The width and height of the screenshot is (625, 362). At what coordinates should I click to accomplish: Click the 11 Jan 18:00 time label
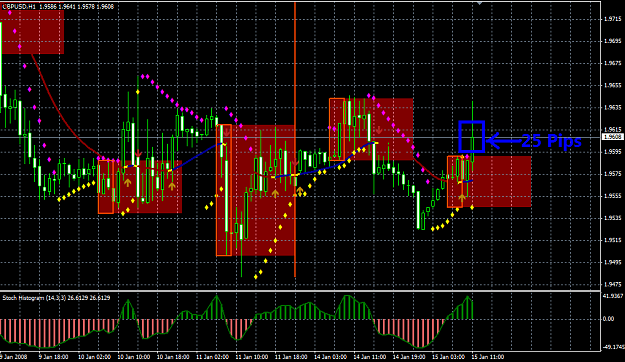tap(291, 356)
